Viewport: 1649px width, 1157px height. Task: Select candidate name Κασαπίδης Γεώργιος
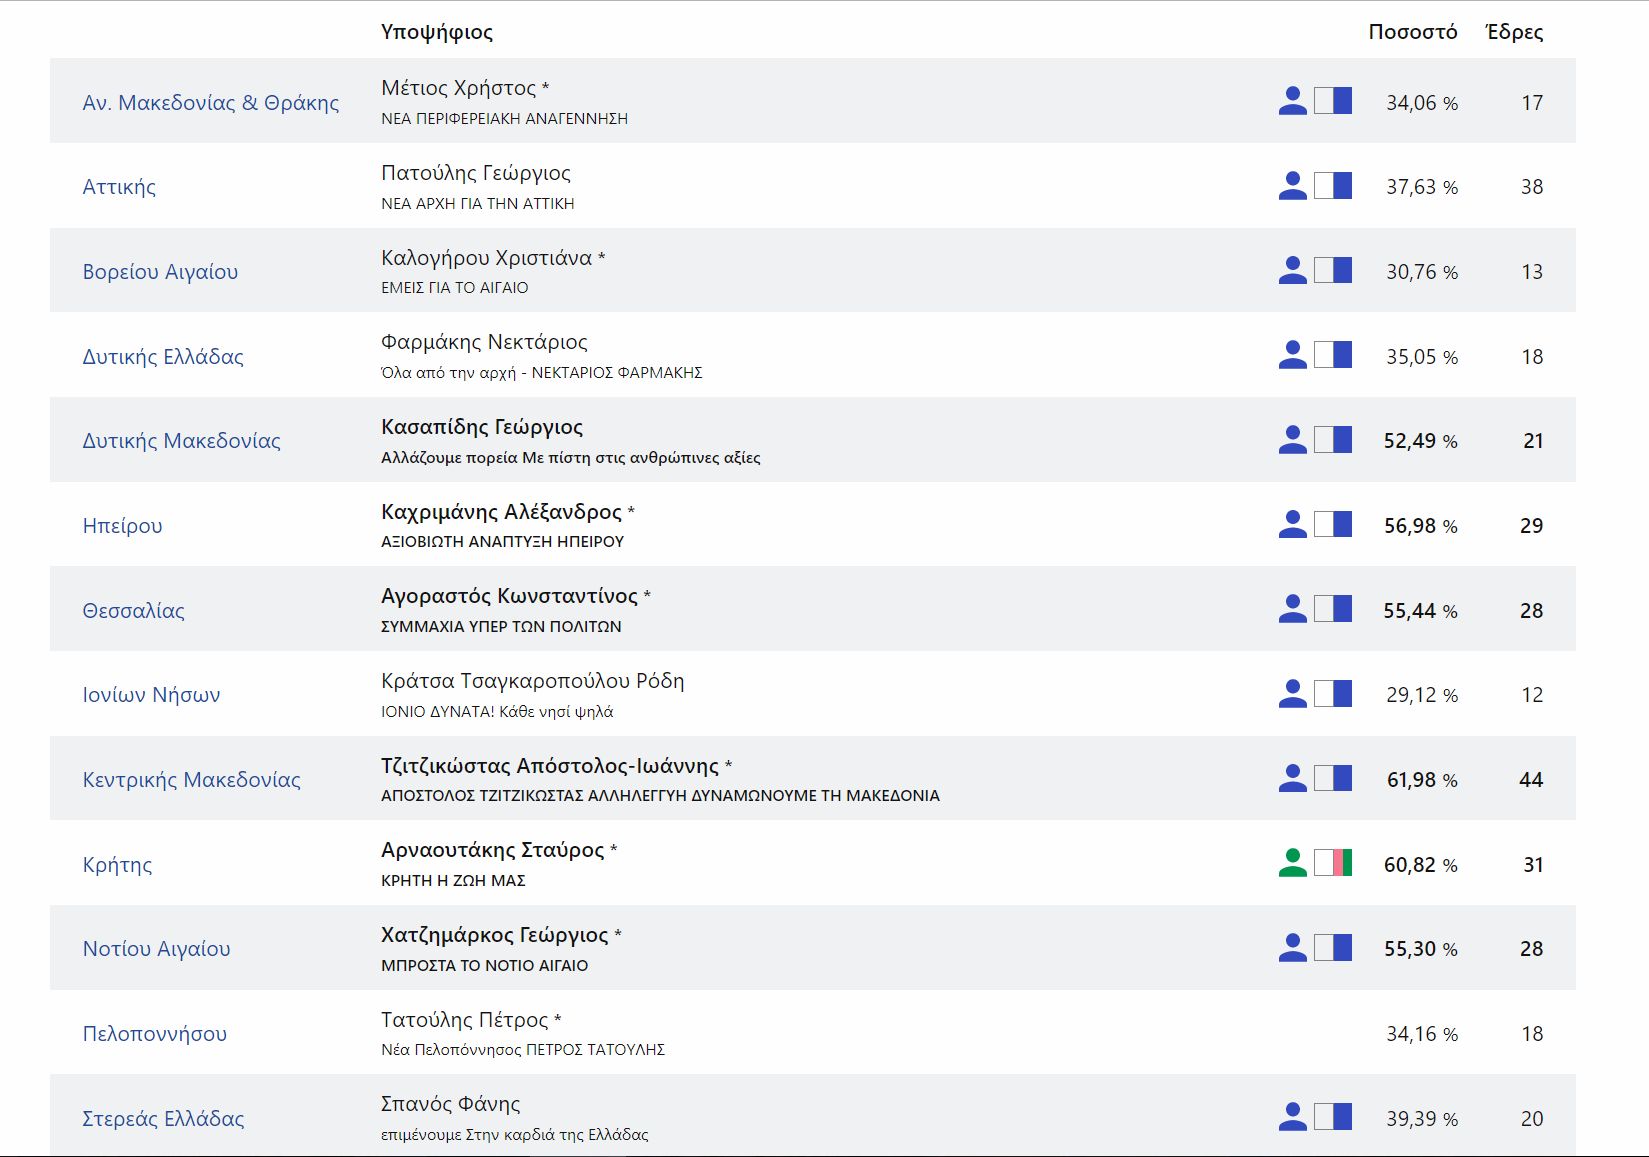tap(482, 427)
